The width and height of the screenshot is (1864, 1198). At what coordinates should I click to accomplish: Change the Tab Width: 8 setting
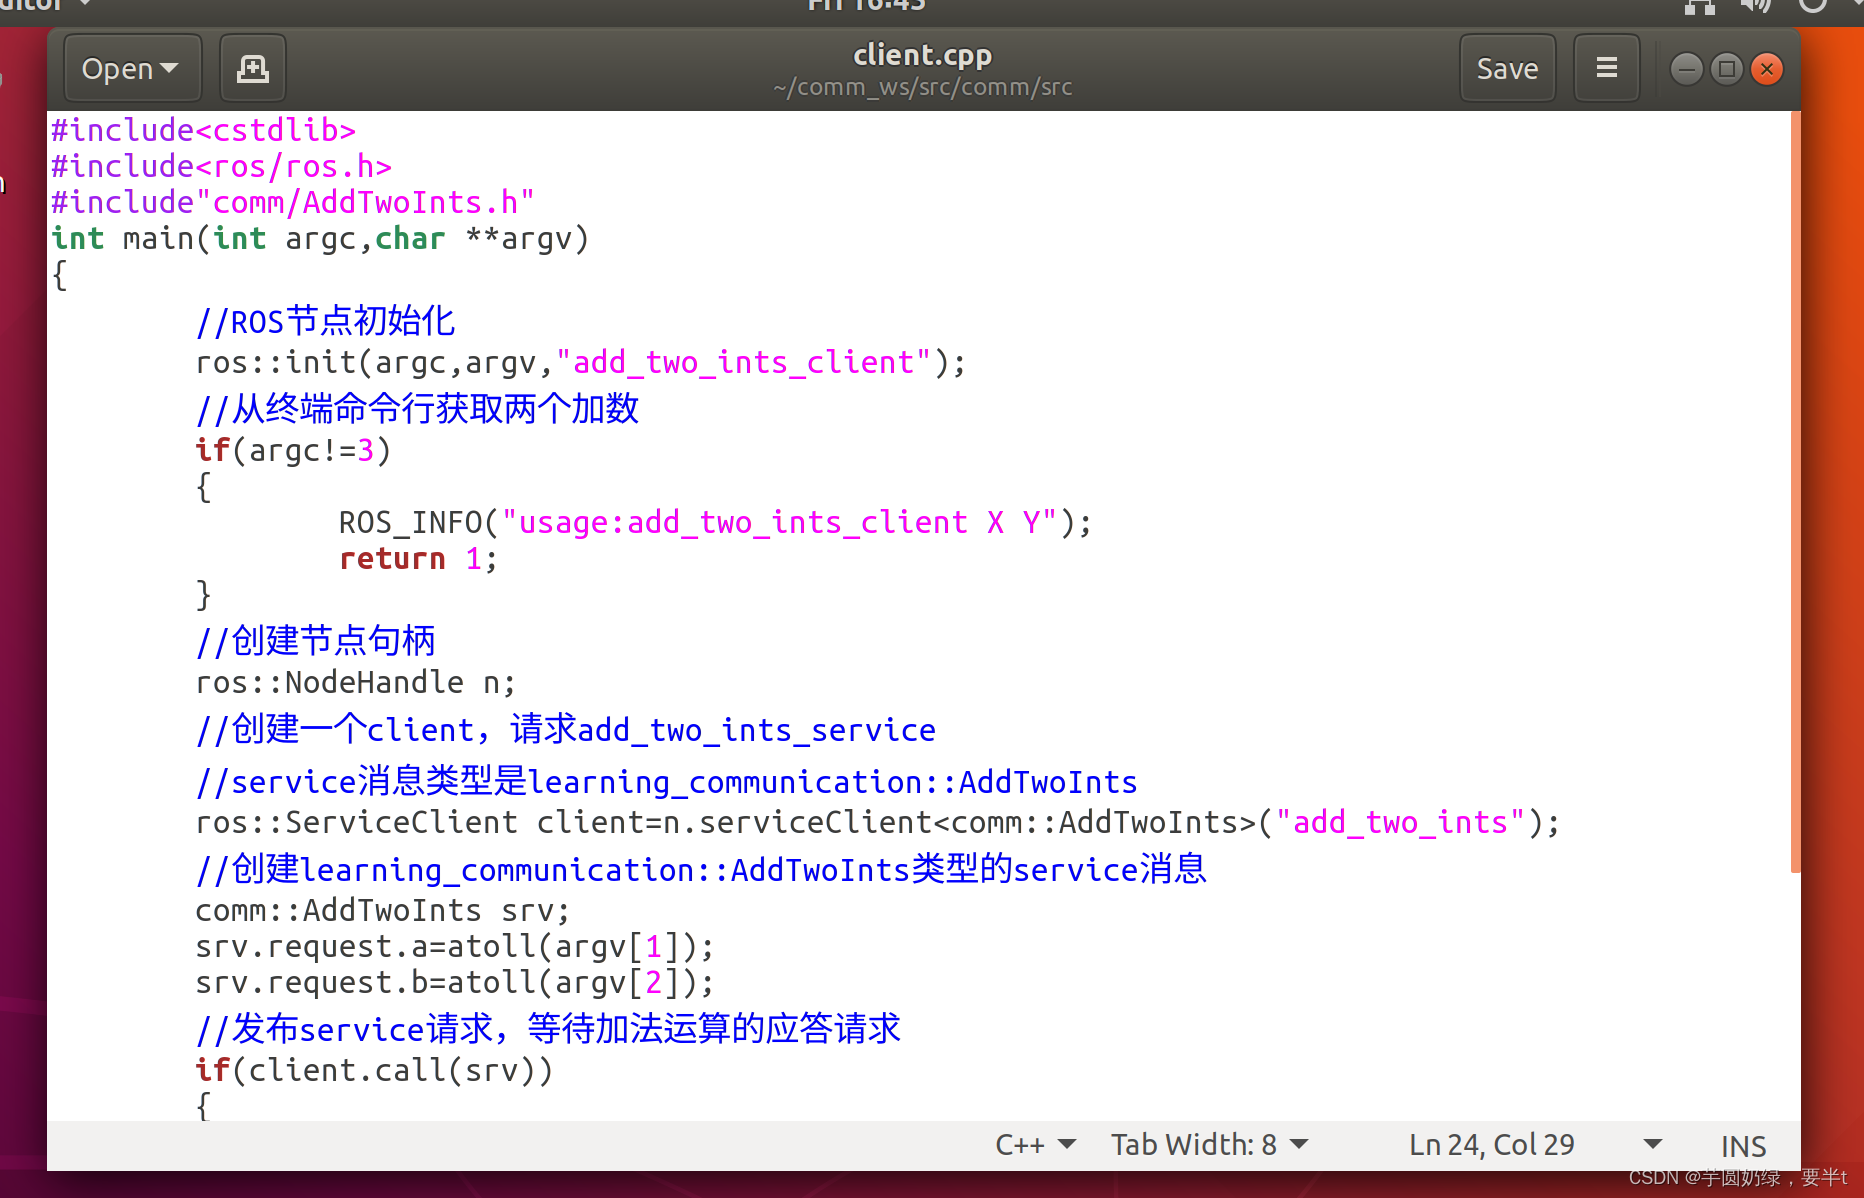pos(1209,1145)
